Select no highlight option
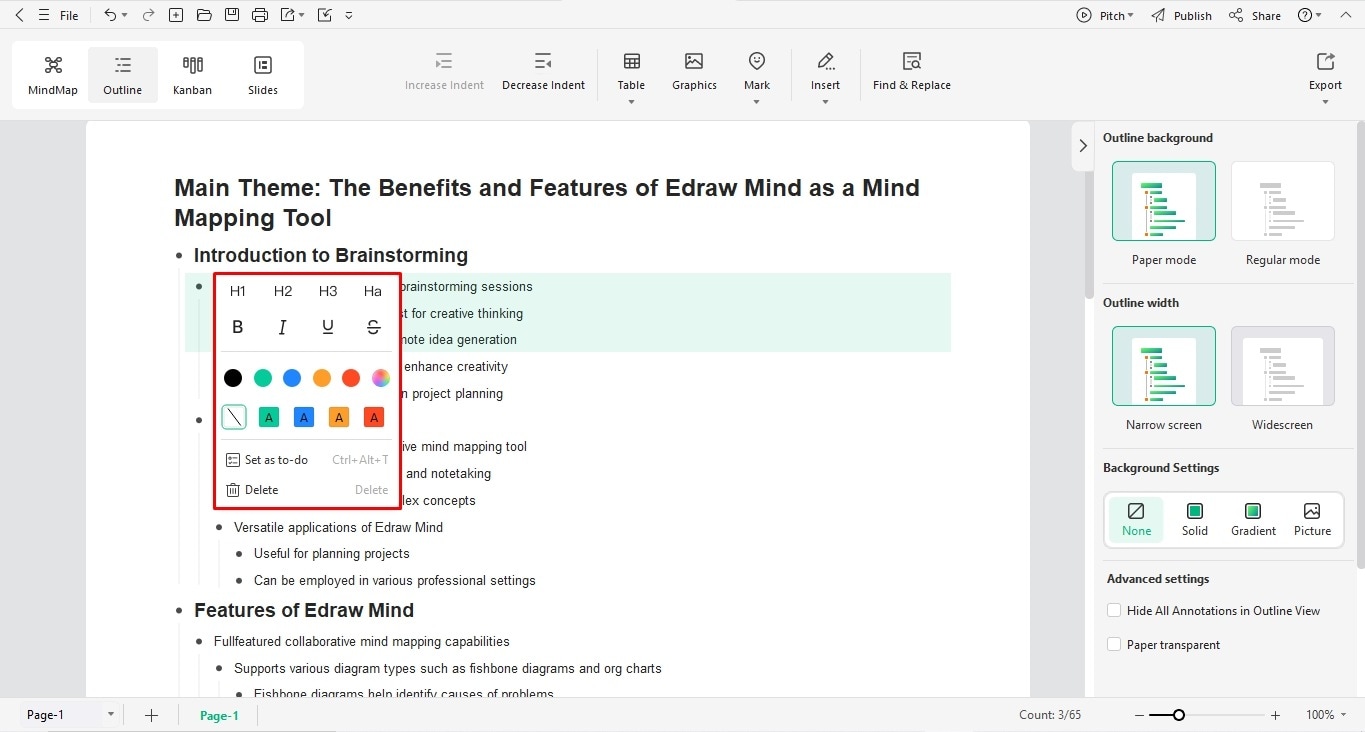This screenshot has height=732, width=1365. tap(234, 417)
